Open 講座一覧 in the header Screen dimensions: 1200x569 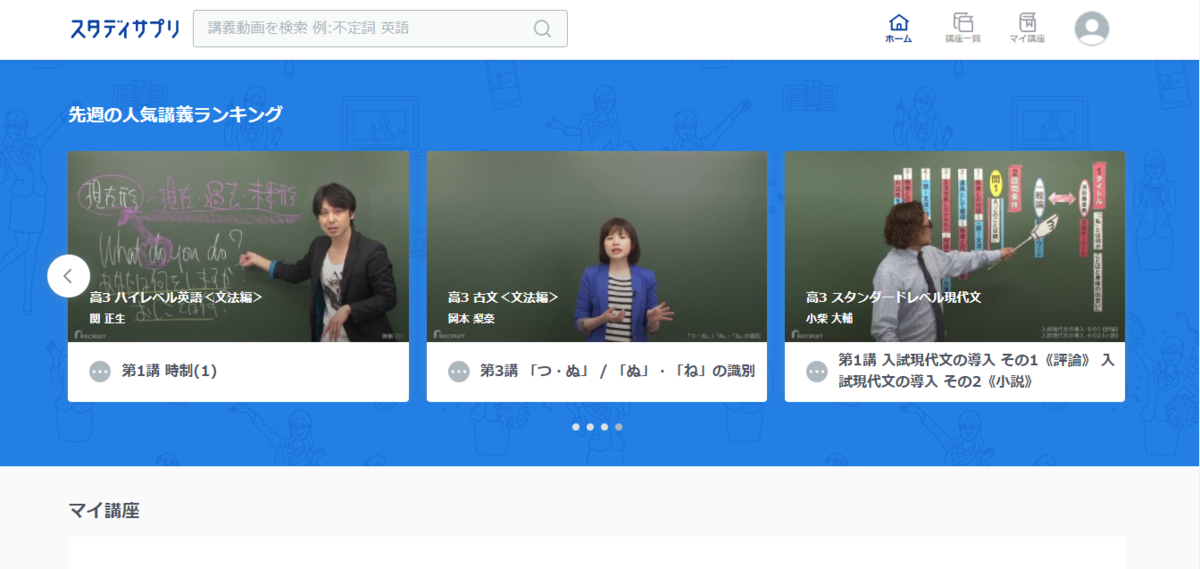click(962, 28)
